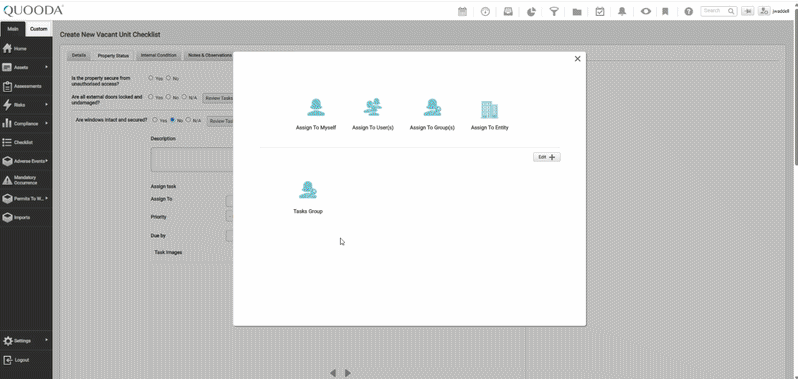Go to next page arrow at bottom
The height and width of the screenshot is (379, 798).
(348, 373)
